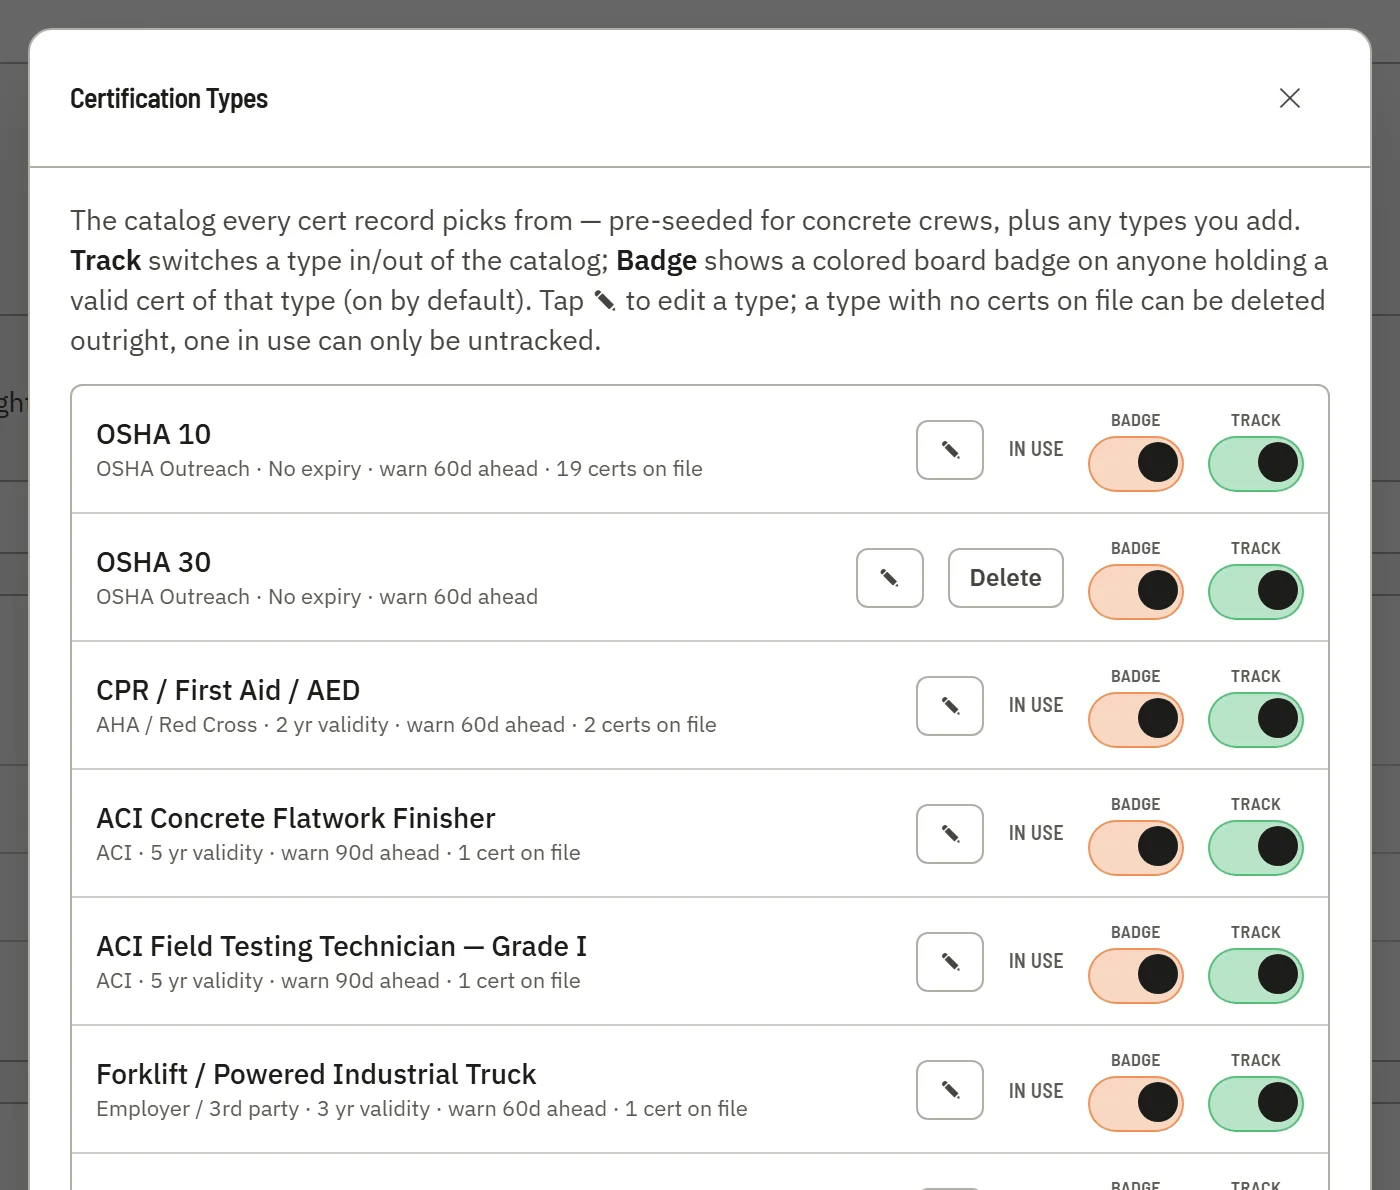Toggle Track for ACI Field Testing Technician
Viewport: 1400px width, 1190px height.
pyautogui.click(x=1256, y=976)
